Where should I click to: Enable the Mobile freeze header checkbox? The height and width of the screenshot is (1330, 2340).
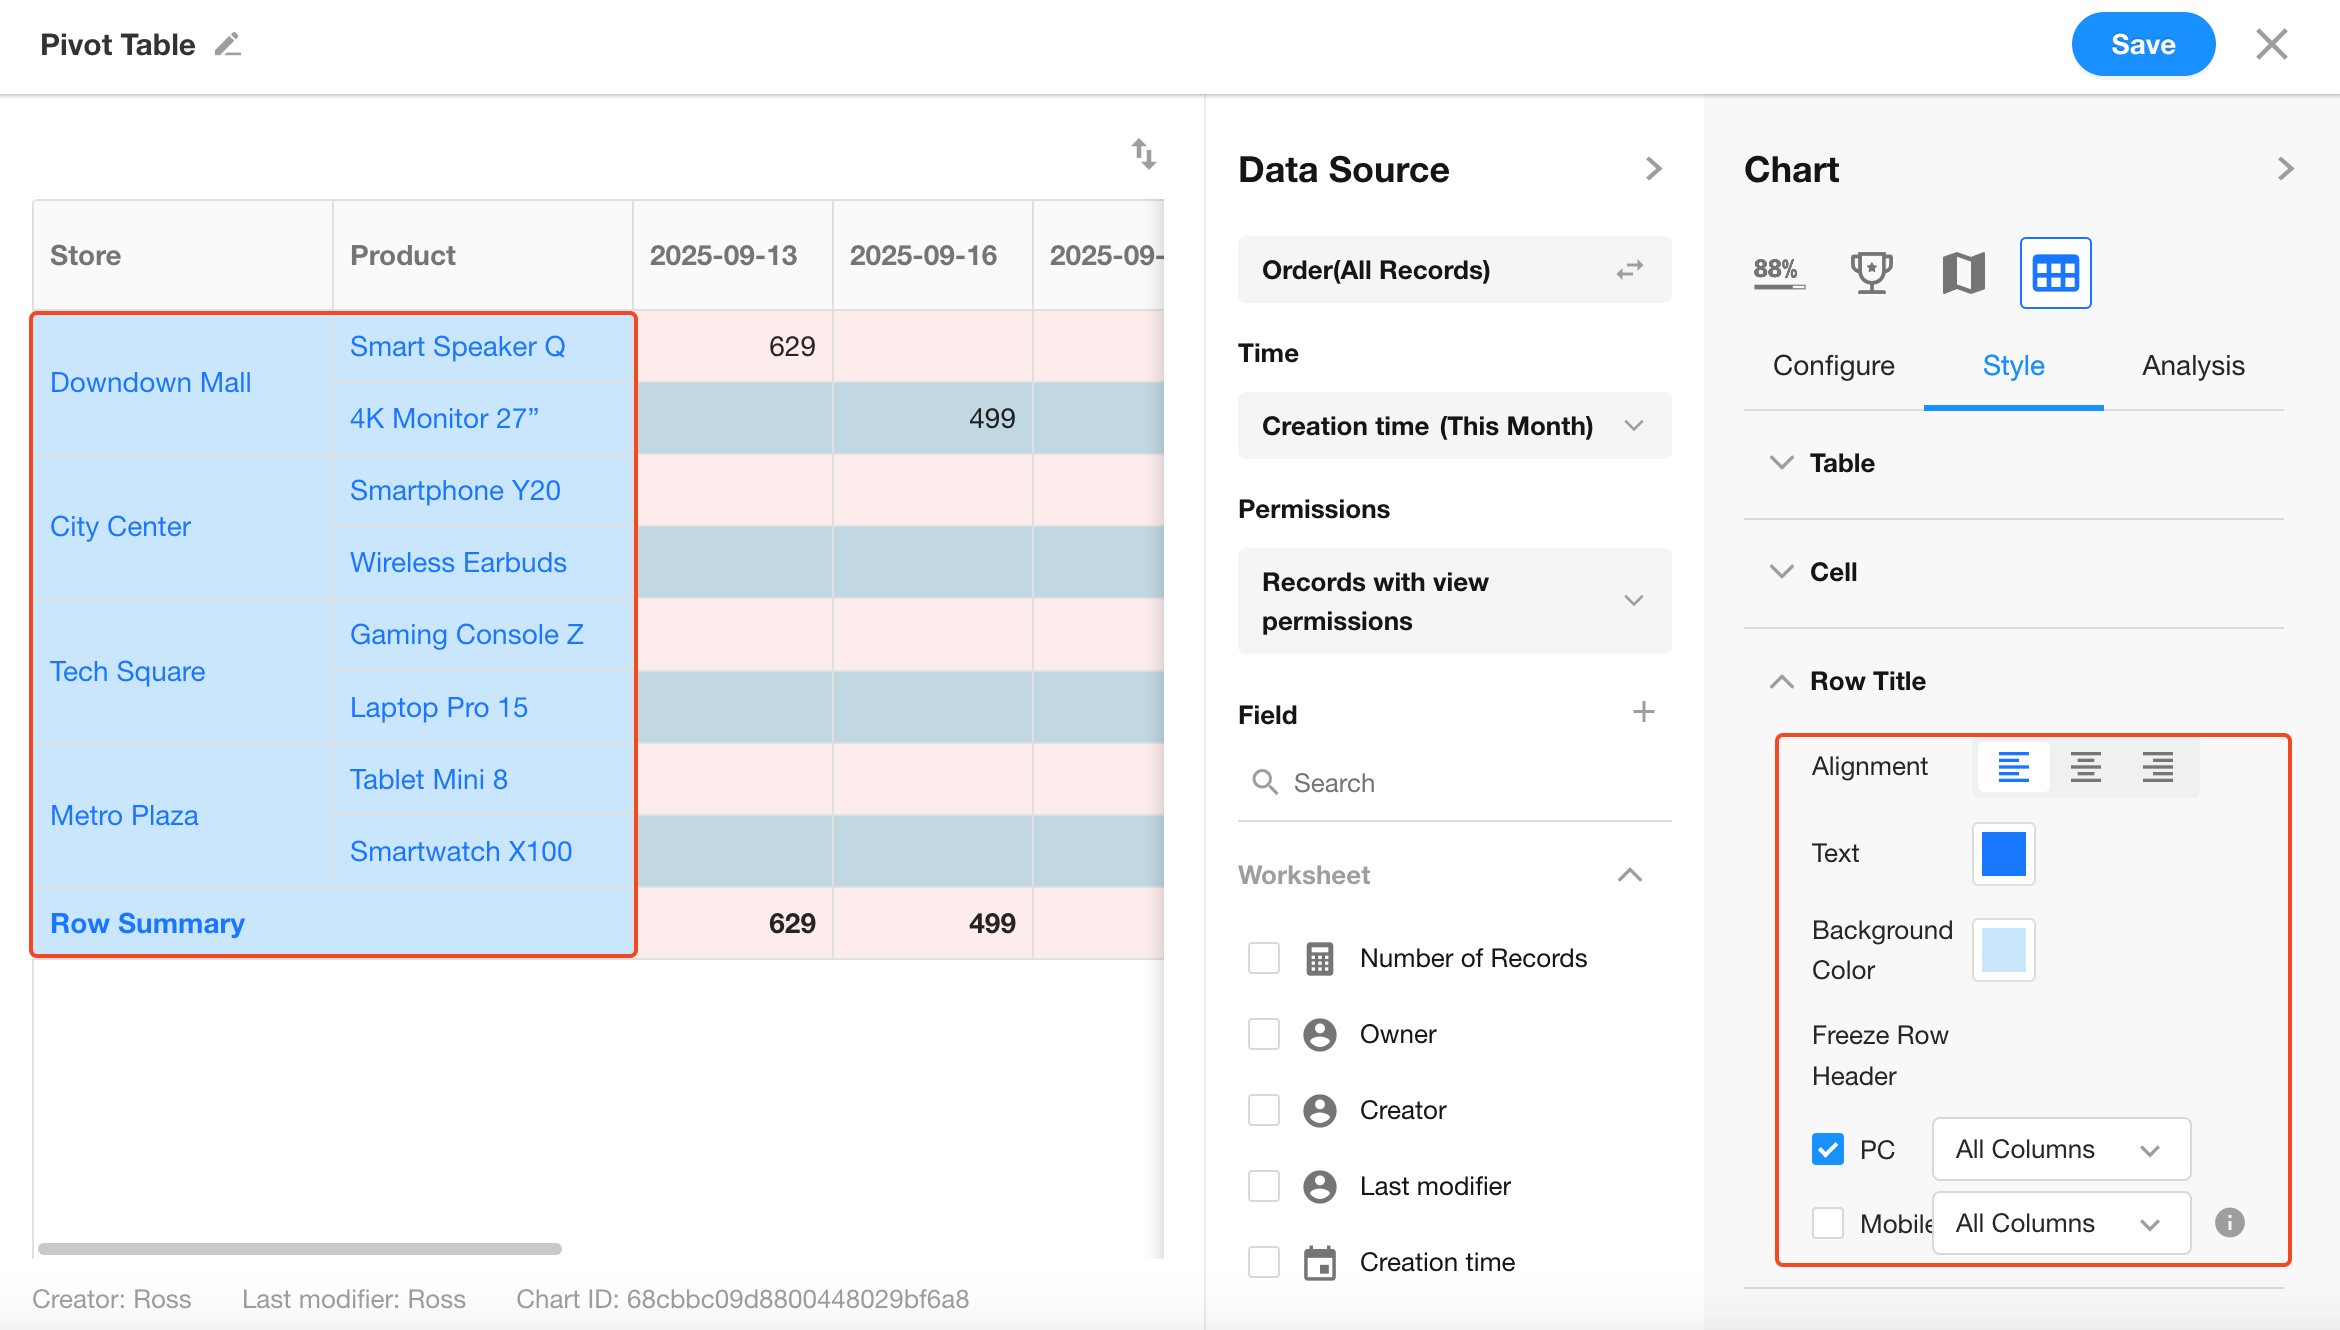(x=1827, y=1222)
